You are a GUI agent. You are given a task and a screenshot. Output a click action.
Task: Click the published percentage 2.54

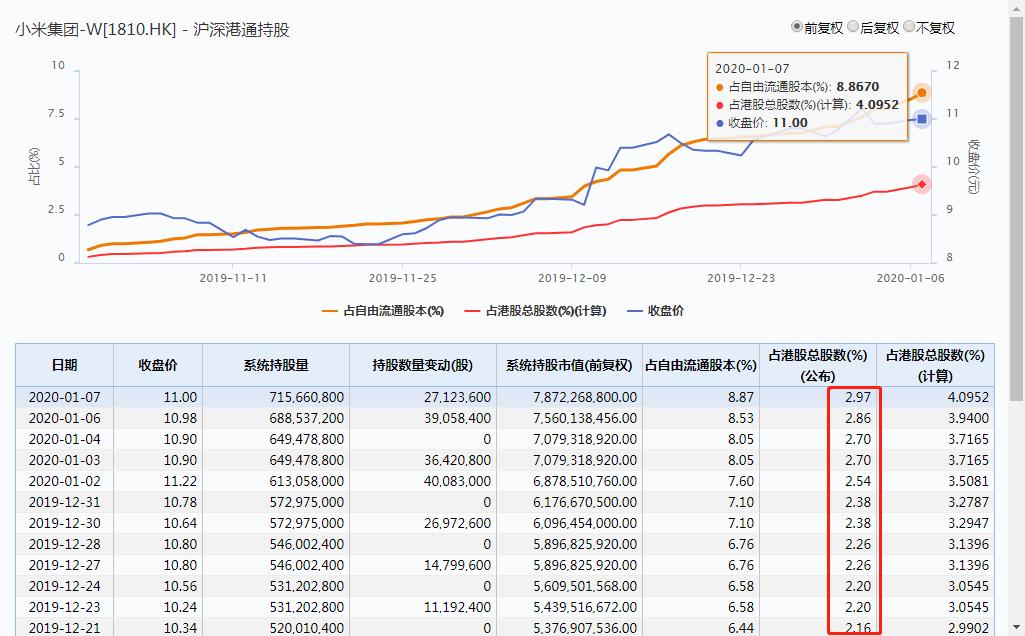[x=858, y=480]
